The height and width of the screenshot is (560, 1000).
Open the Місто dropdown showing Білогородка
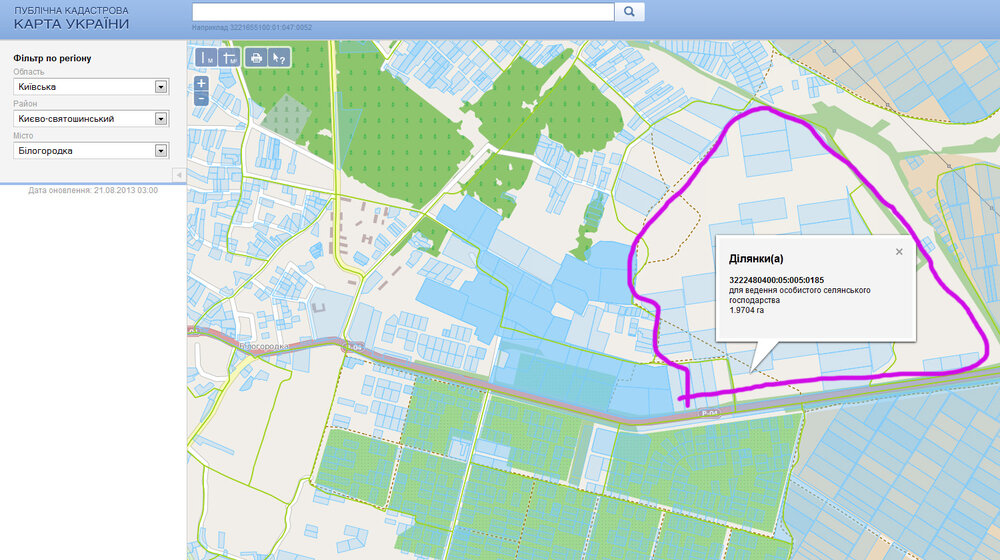pos(91,151)
